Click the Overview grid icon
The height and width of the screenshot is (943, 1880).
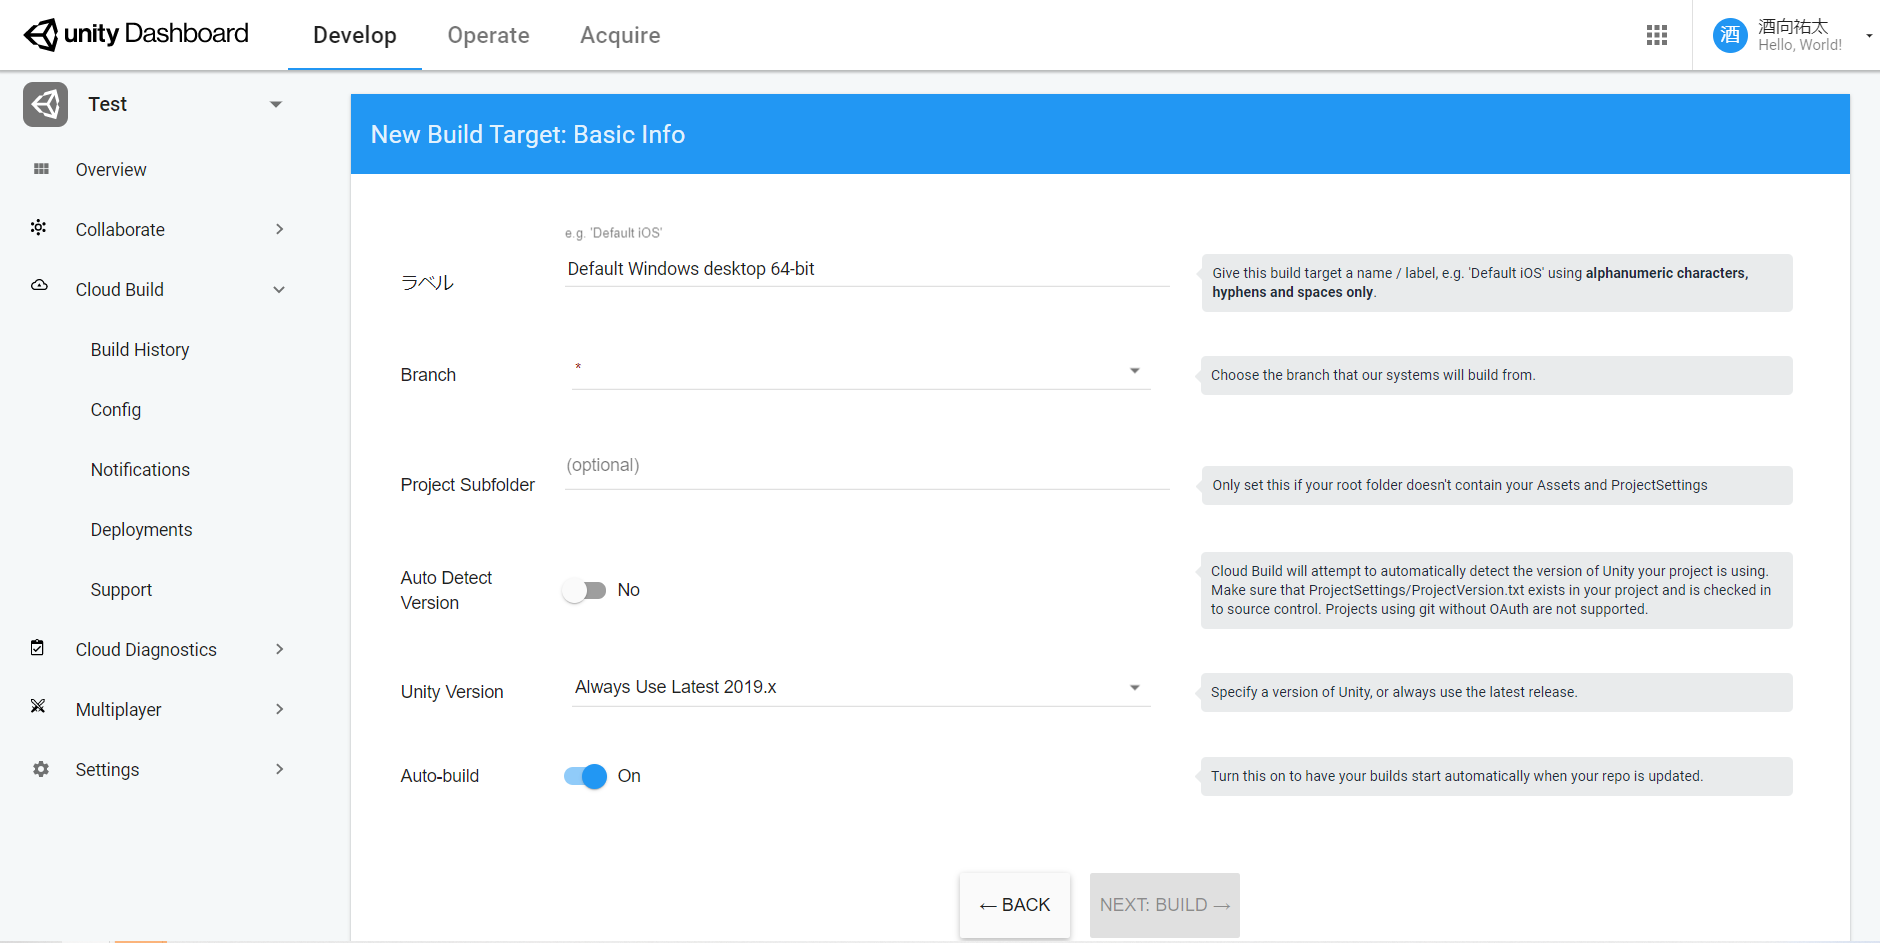pyautogui.click(x=41, y=169)
